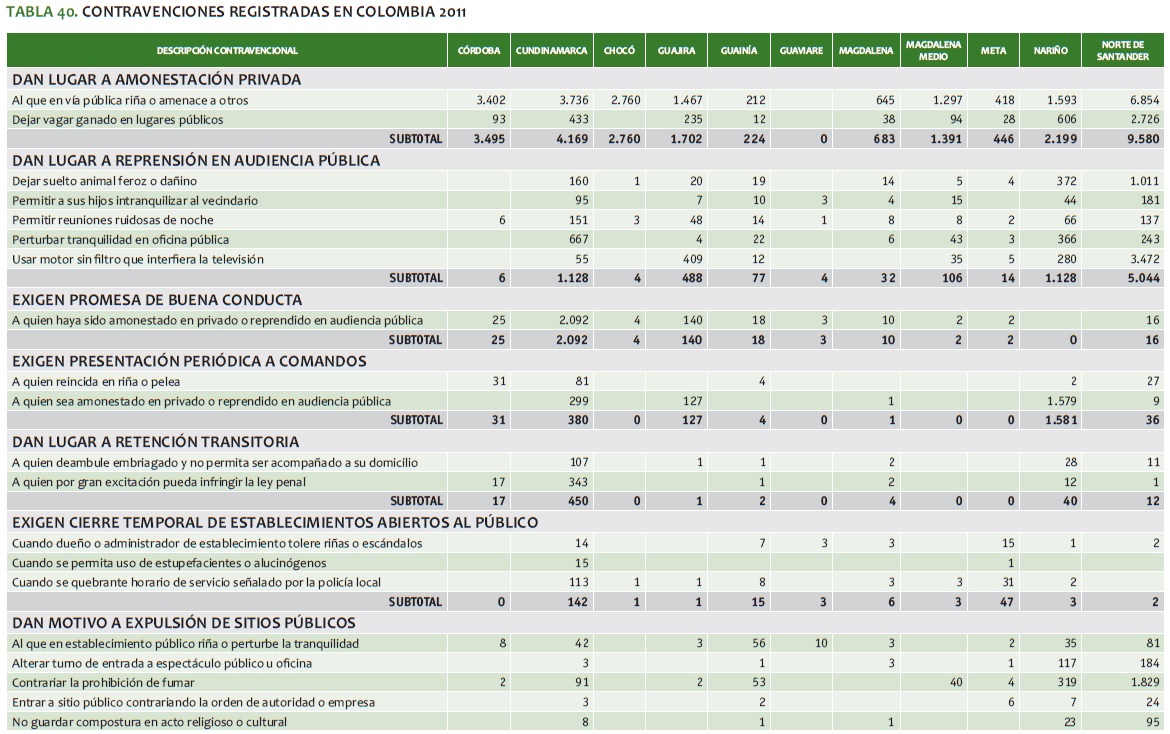1170x734 pixels.
Task: Click the Chocó column header
Action: [x=619, y=50]
